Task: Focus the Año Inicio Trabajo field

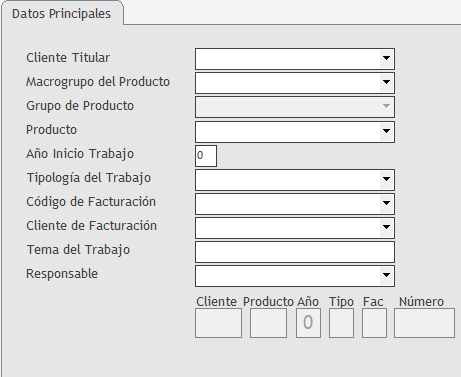Action: point(206,156)
